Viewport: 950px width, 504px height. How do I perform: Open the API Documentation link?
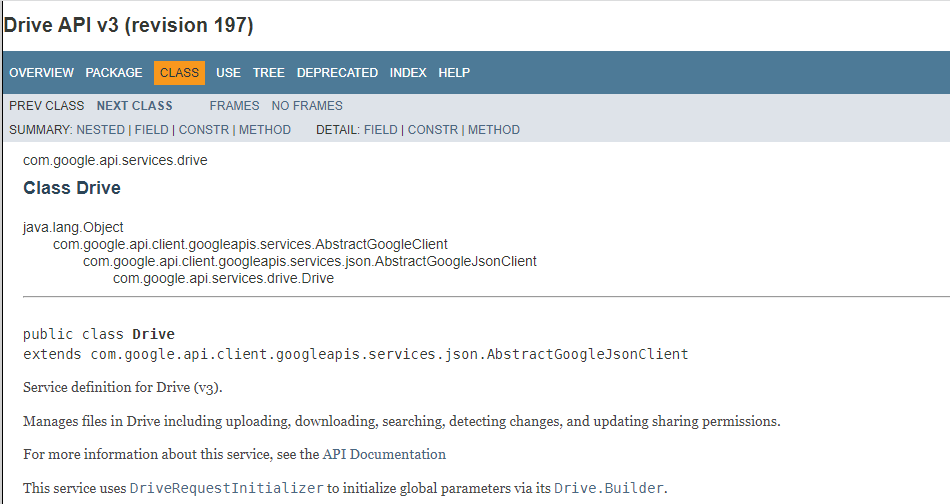click(384, 454)
